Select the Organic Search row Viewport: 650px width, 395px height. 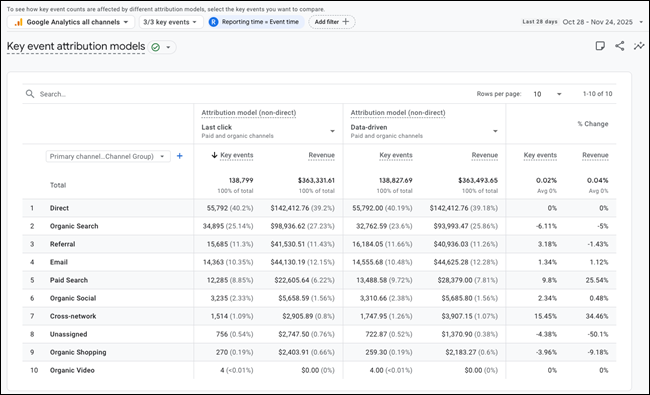tap(319, 226)
